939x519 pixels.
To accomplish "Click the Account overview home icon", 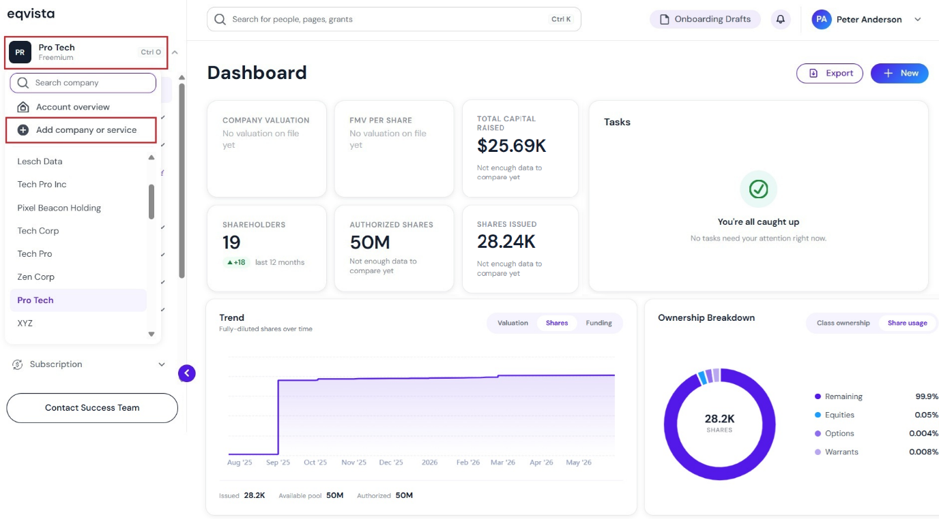I will pos(23,107).
